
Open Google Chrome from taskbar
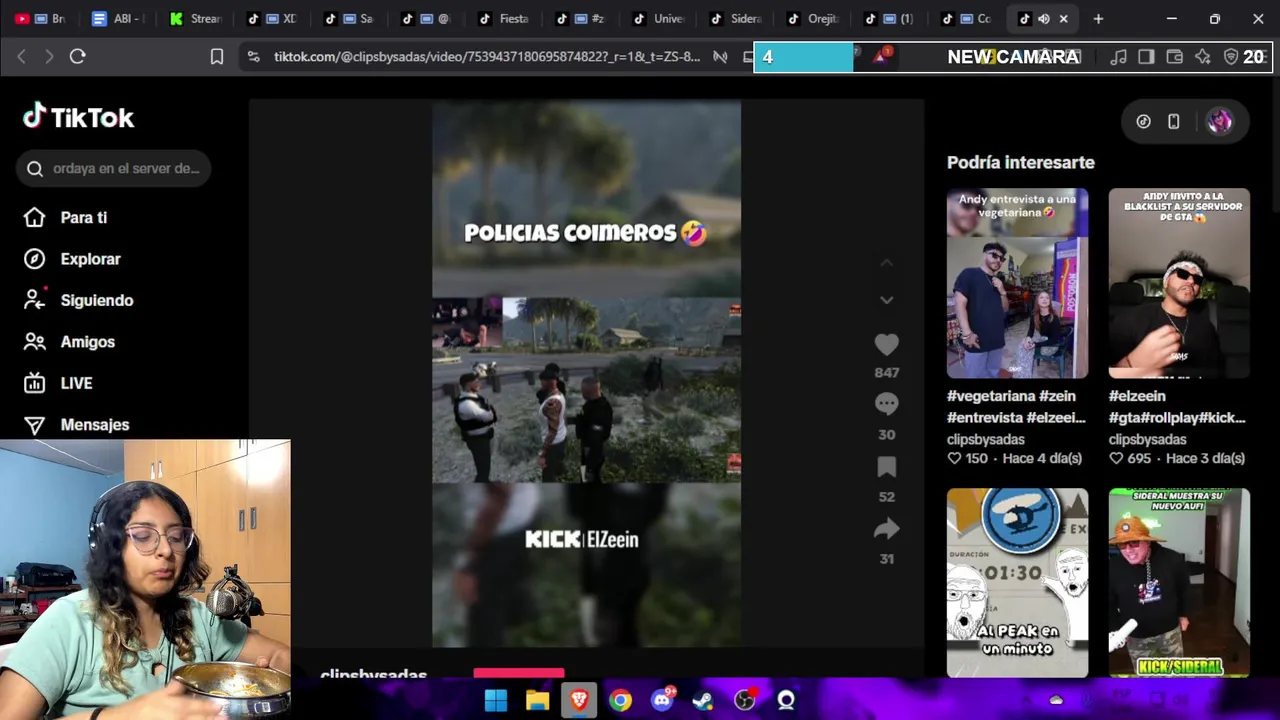[x=621, y=700]
